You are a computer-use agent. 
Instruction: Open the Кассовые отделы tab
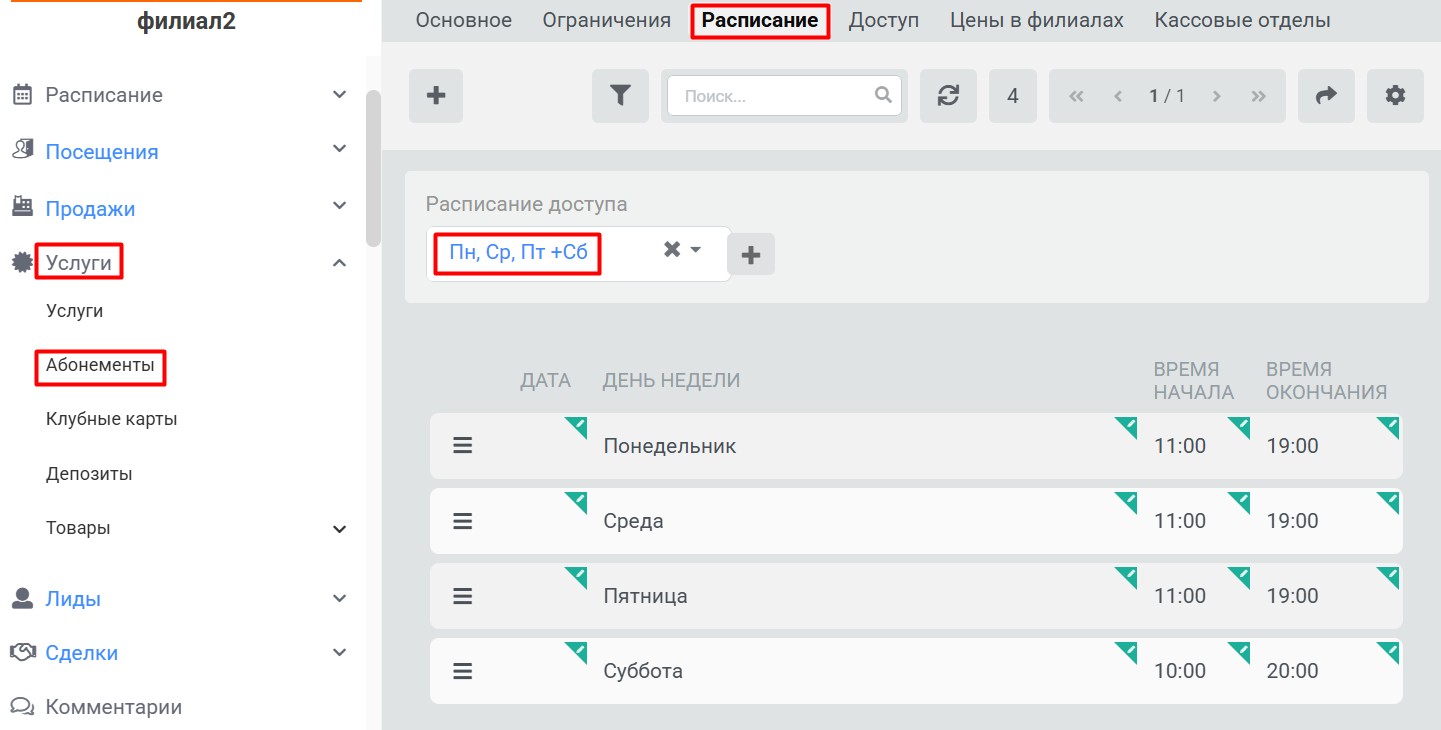(1242, 20)
